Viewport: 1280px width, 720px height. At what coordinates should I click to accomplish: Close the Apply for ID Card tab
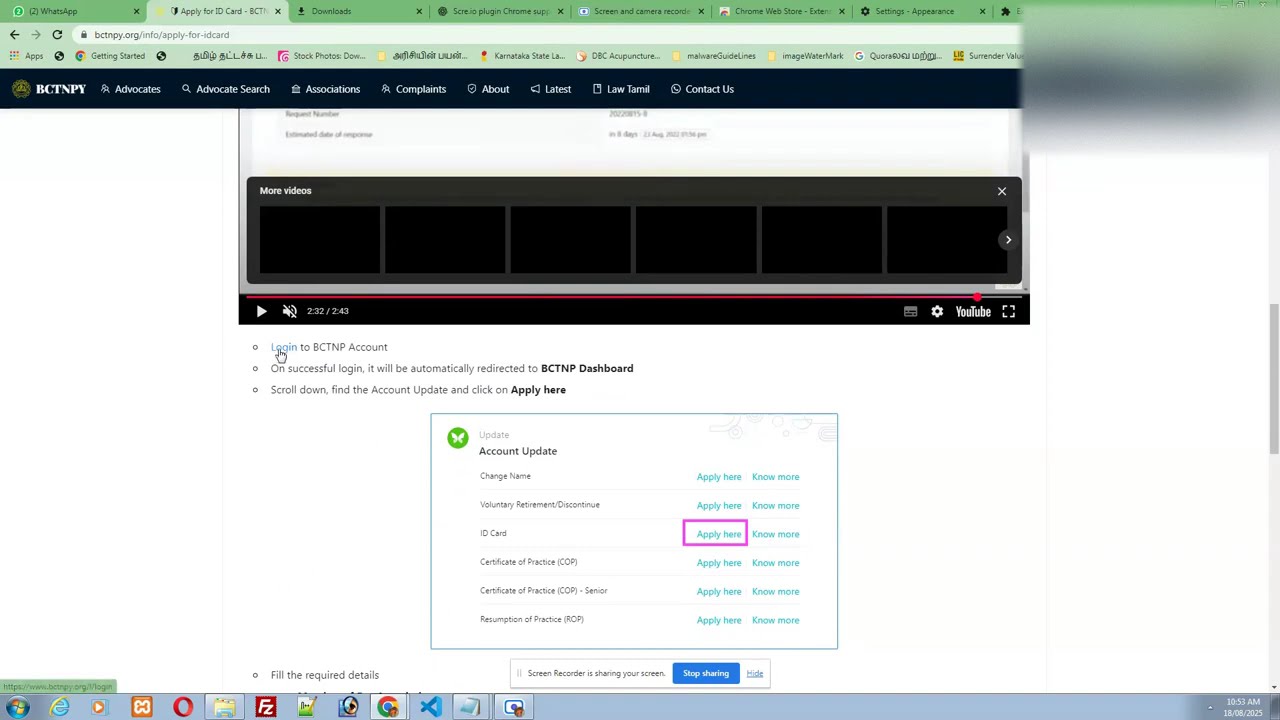pos(278,11)
